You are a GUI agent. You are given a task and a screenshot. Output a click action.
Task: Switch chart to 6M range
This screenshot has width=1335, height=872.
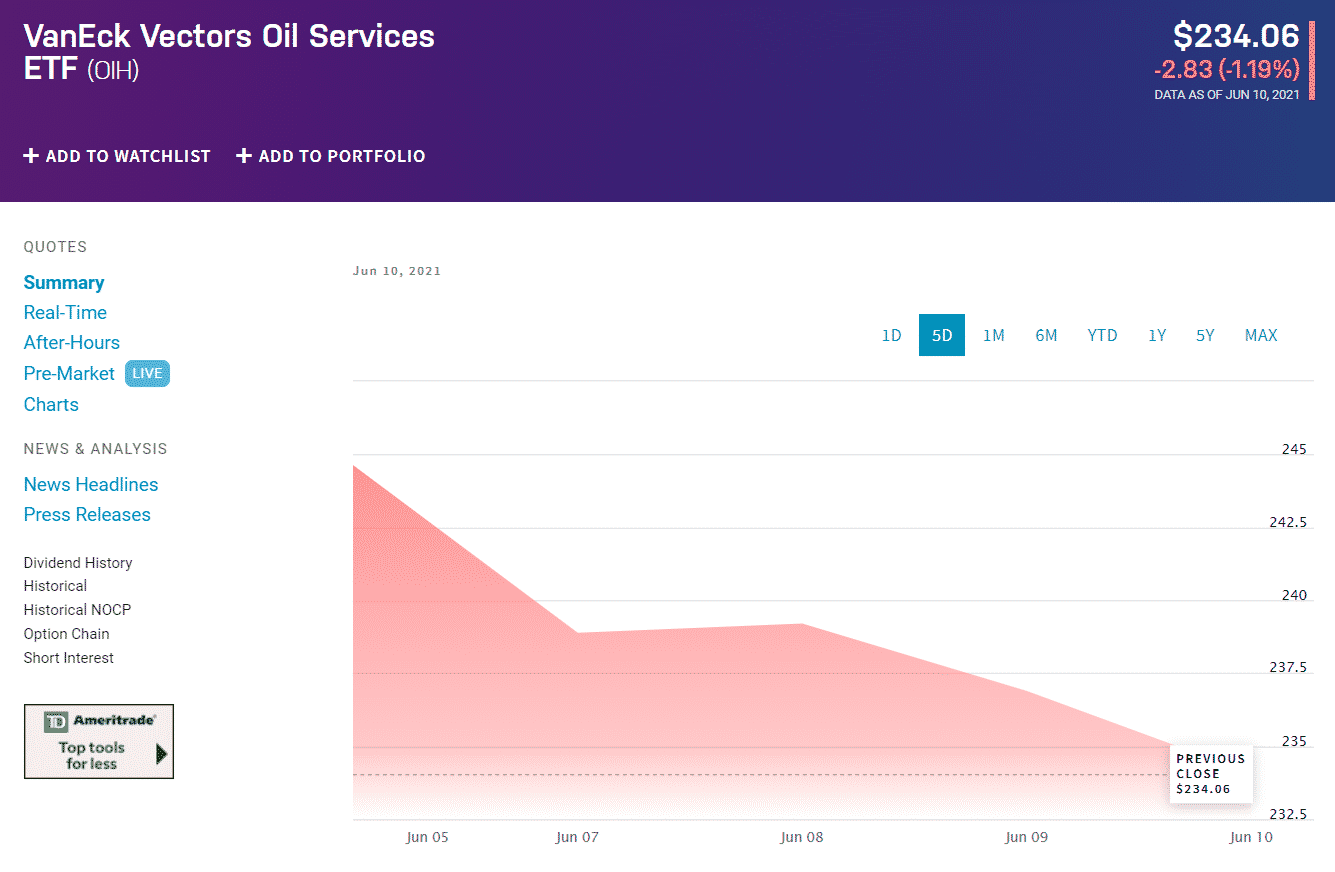(1046, 335)
